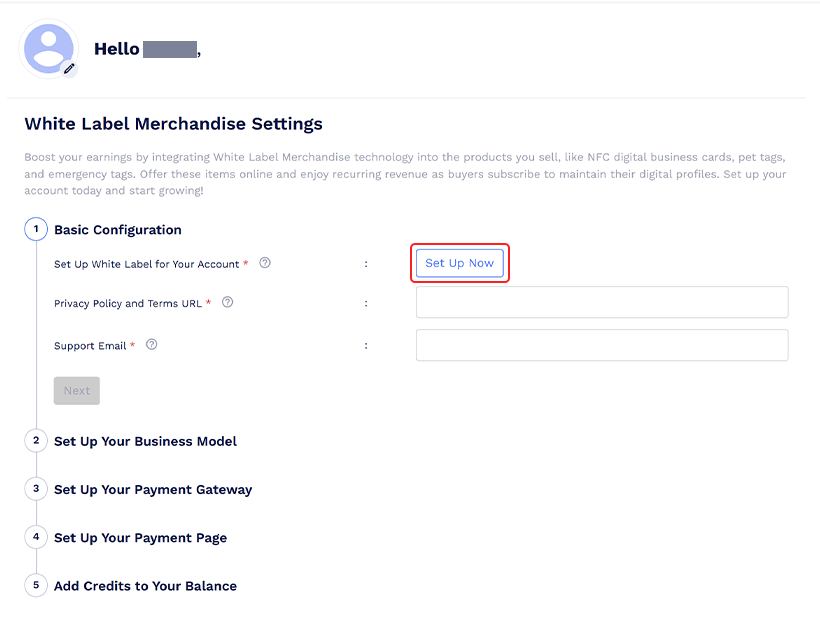Image resolution: width=820 pixels, height=623 pixels.
Task: Select step 3 number circle
Action: point(36,489)
